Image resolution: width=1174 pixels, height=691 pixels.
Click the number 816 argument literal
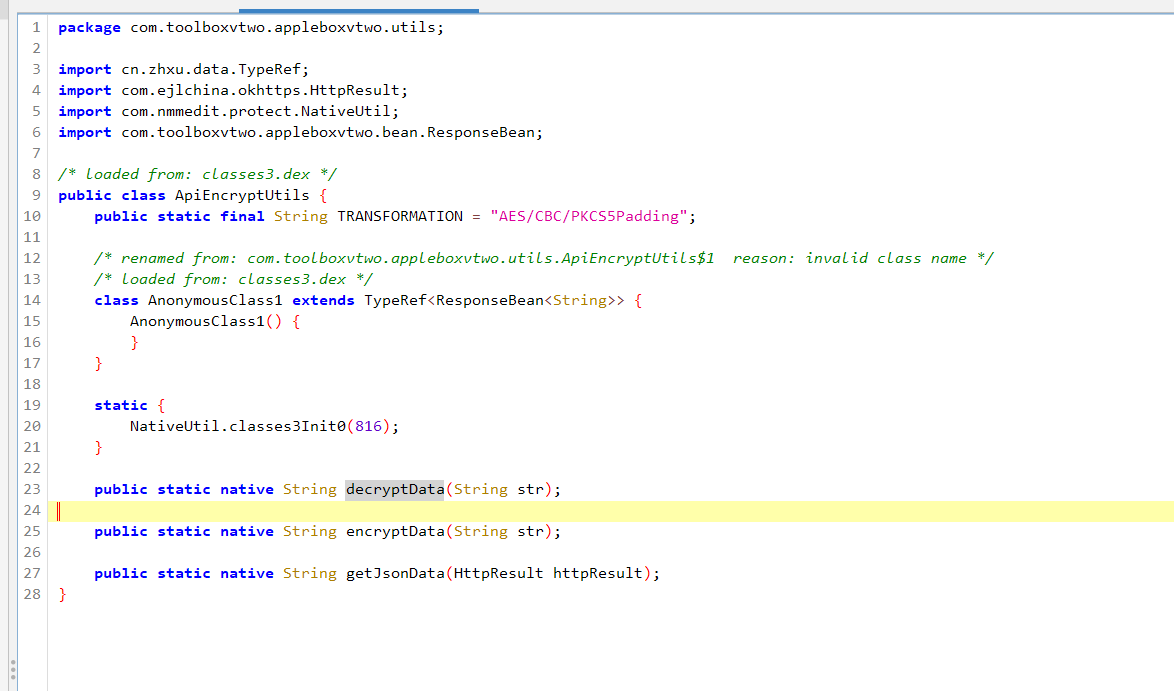367,426
